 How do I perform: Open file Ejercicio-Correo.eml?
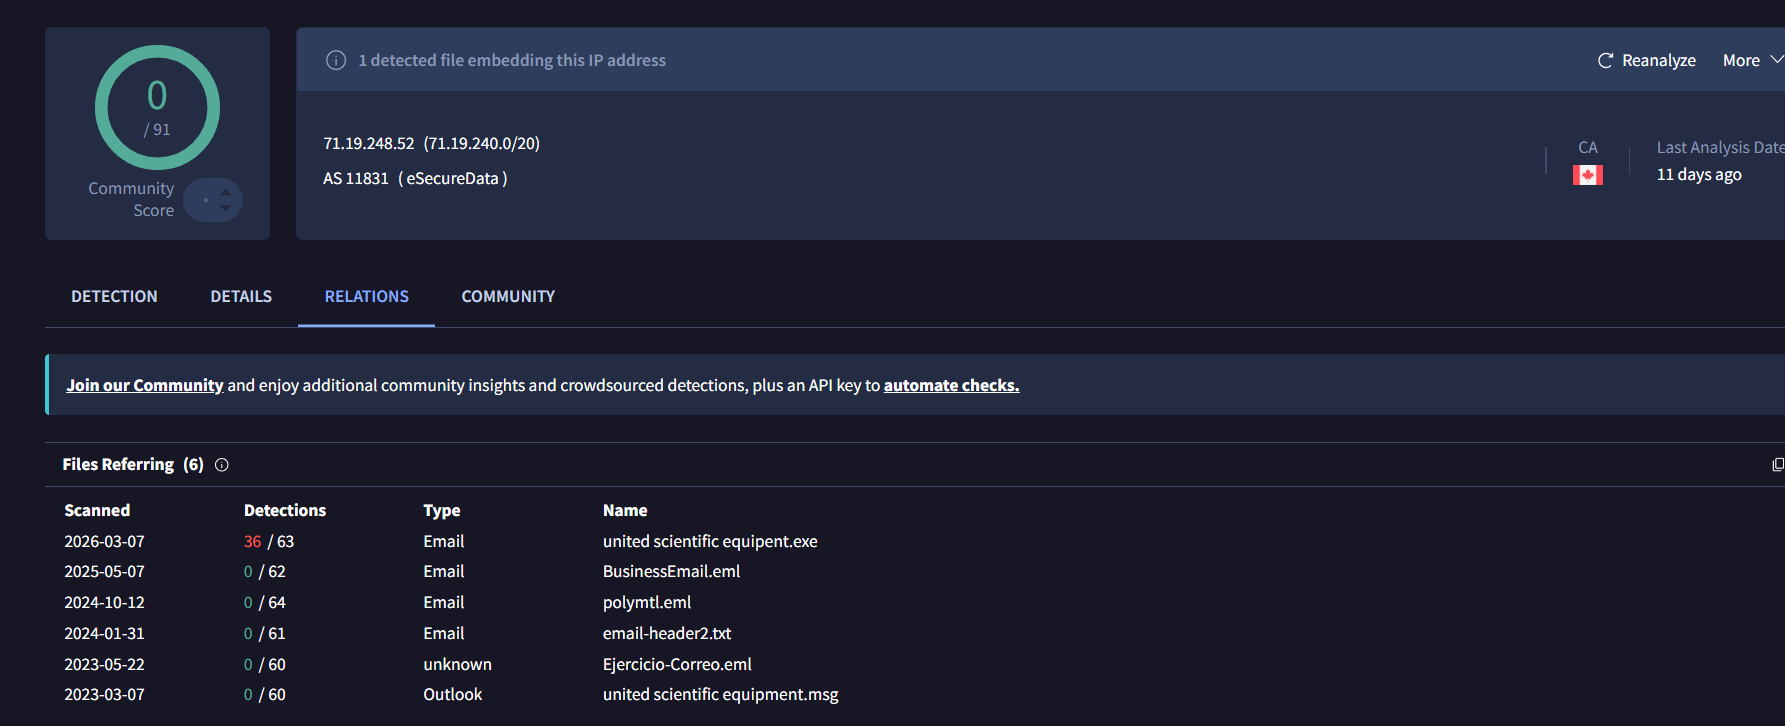pyautogui.click(x=677, y=664)
